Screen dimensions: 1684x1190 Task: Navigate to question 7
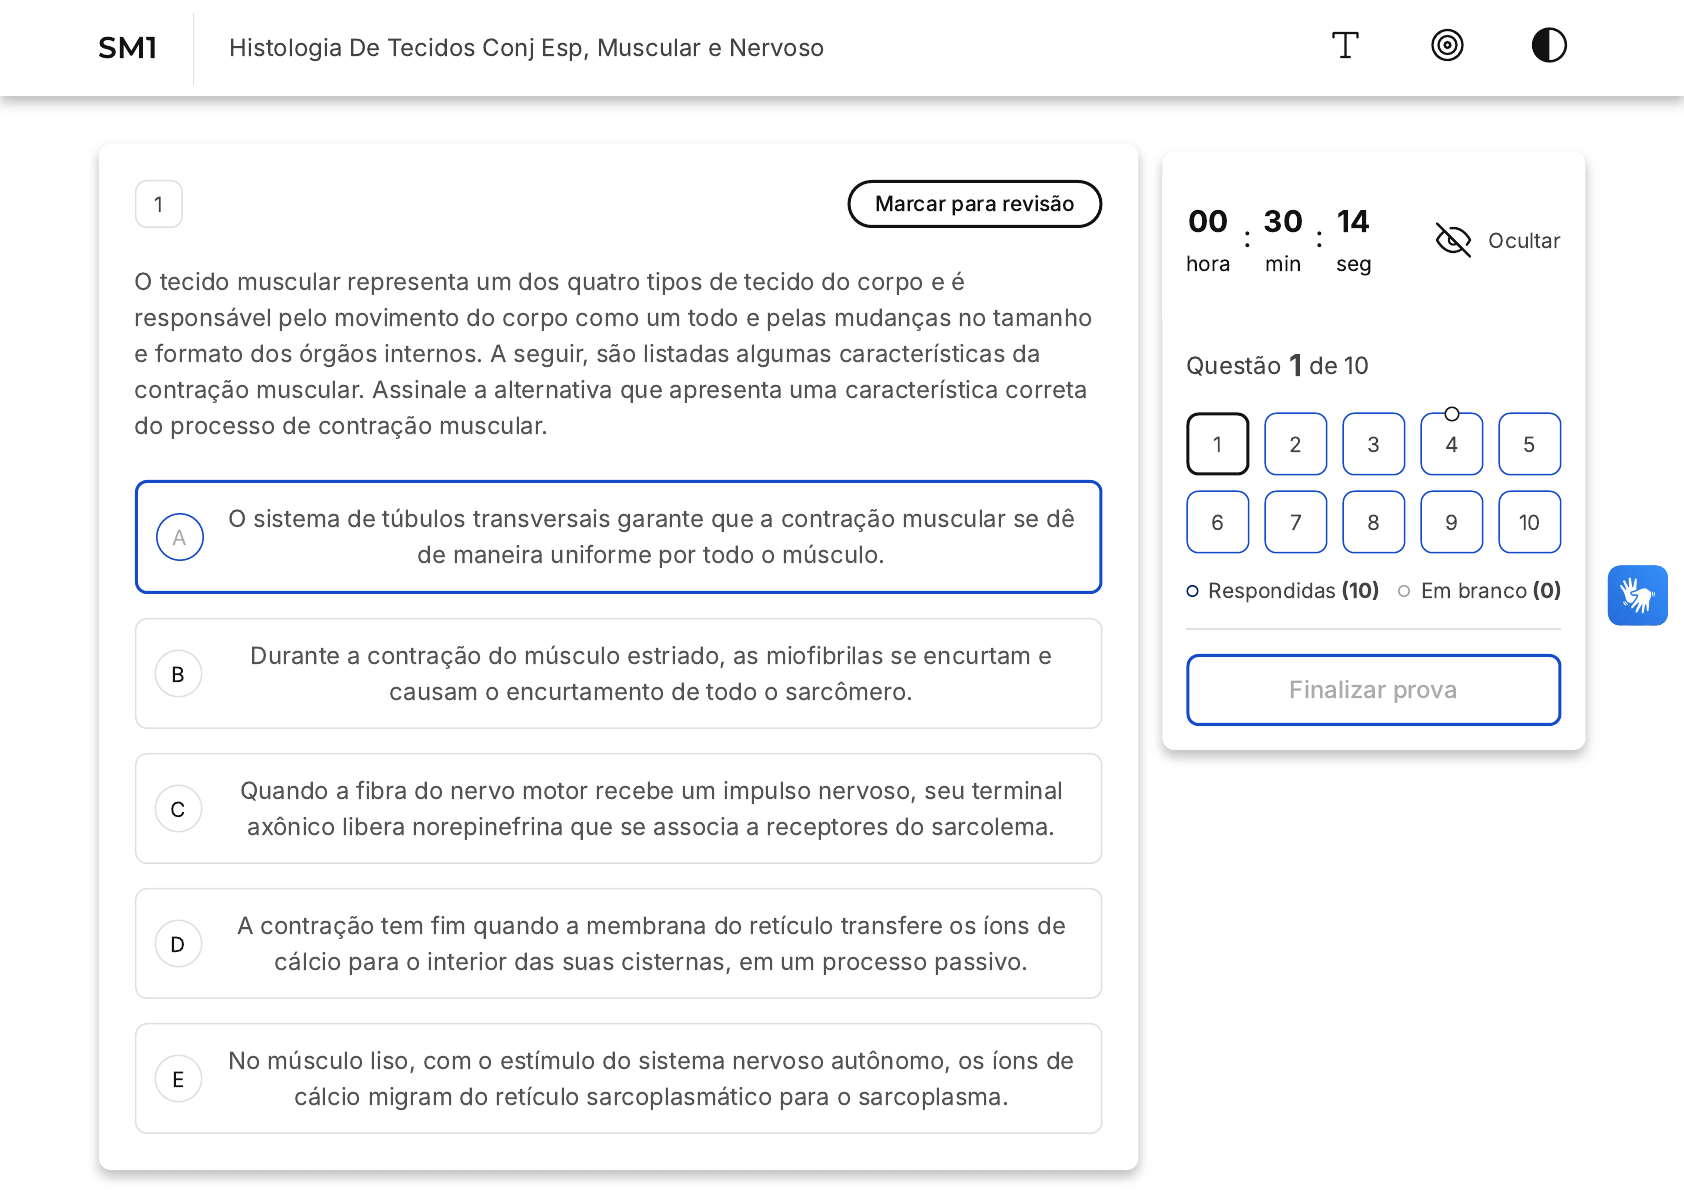[1295, 523]
